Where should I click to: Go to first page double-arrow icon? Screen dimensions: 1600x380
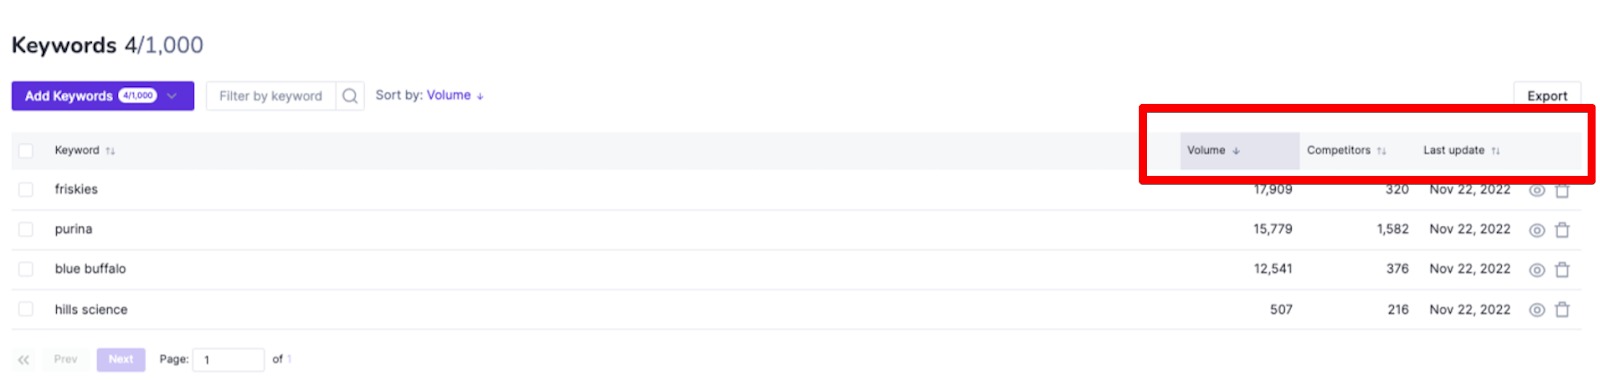(24, 359)
